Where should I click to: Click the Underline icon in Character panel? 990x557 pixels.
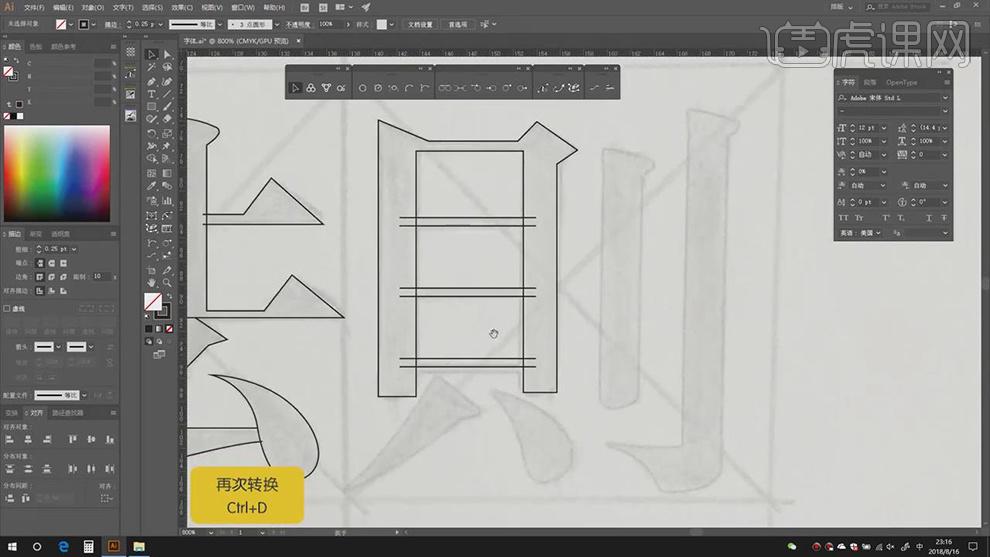point(929,218)
